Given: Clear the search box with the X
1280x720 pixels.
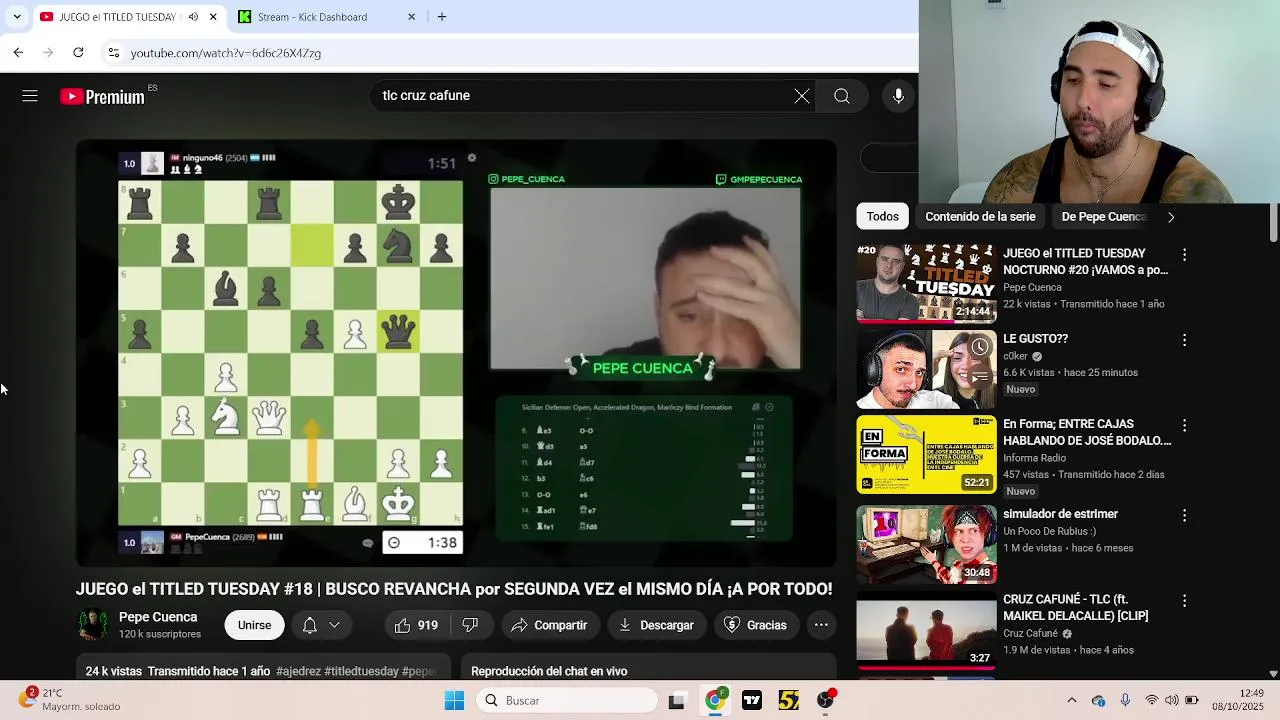Looking at the screenshot, I should [x=802, y=96].
